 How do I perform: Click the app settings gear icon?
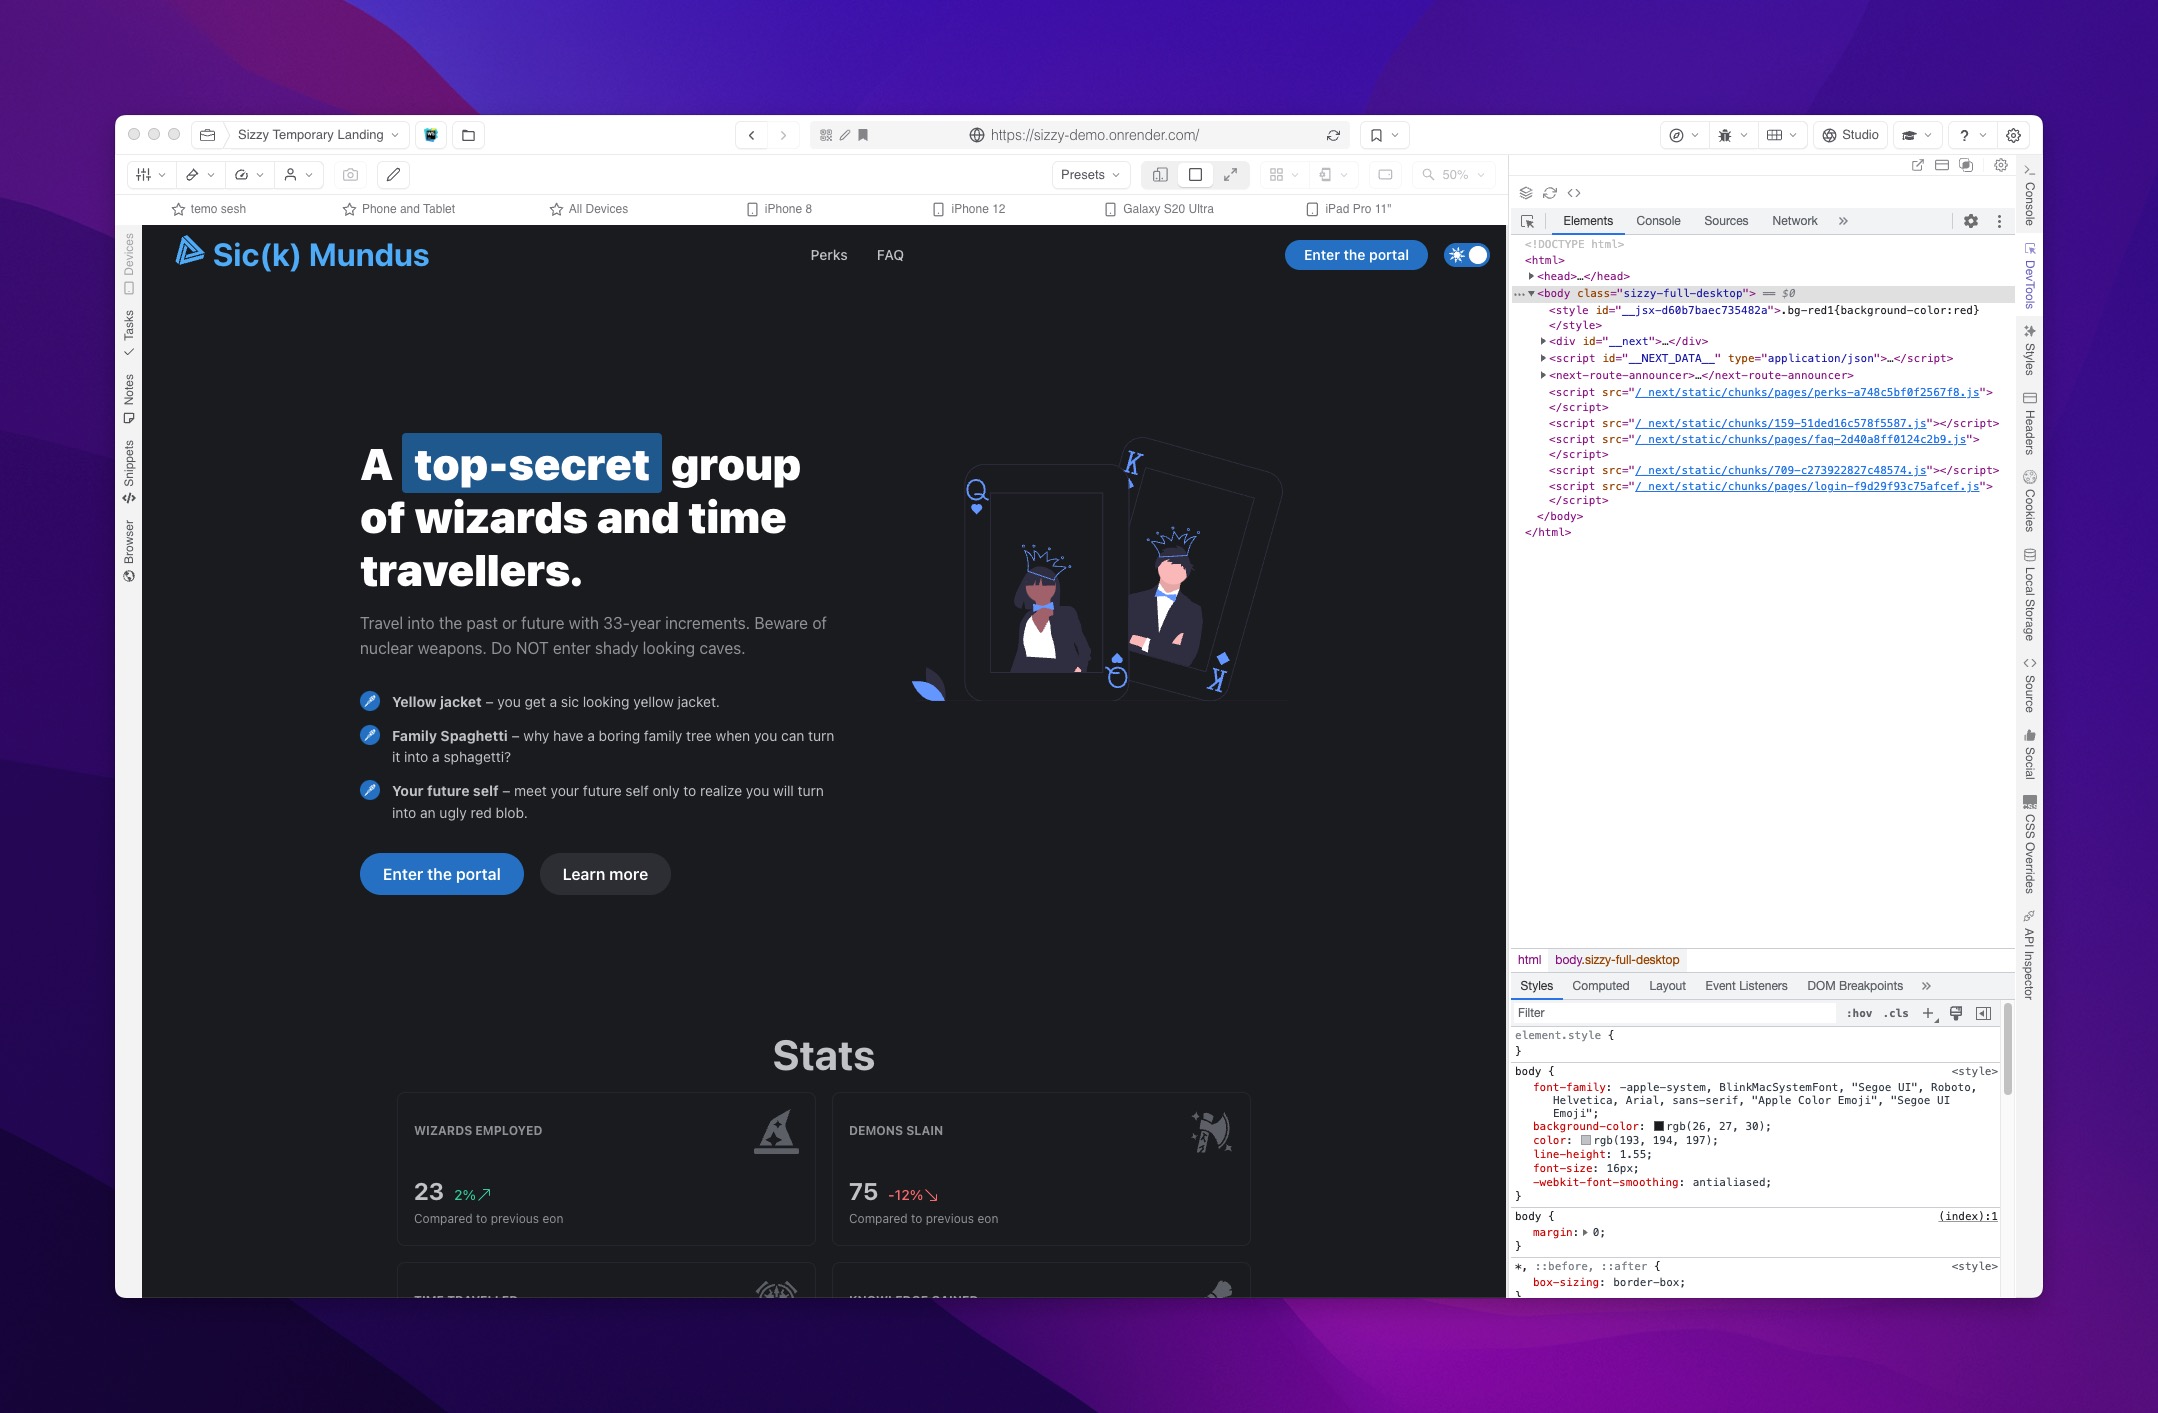point(2013,135)
